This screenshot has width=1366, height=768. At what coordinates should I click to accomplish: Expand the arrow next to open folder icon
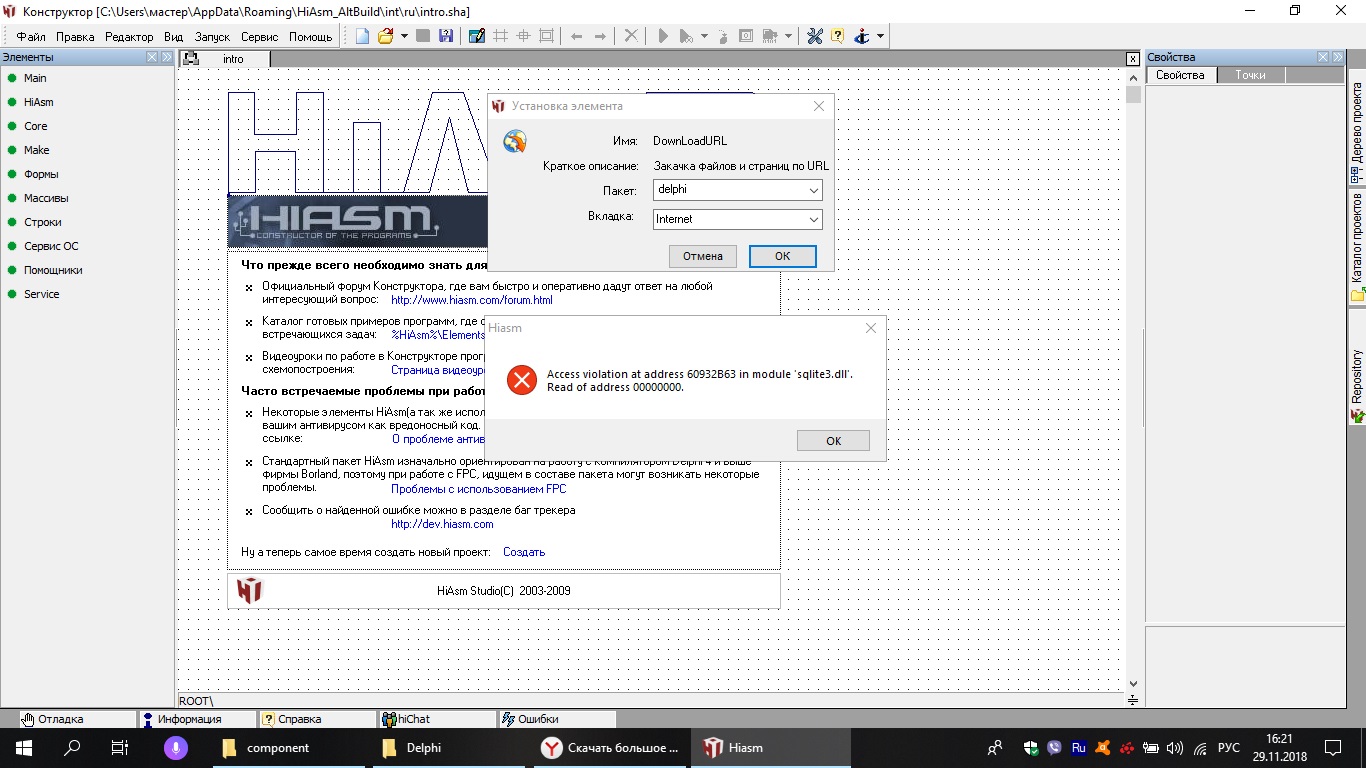point(404,36)
